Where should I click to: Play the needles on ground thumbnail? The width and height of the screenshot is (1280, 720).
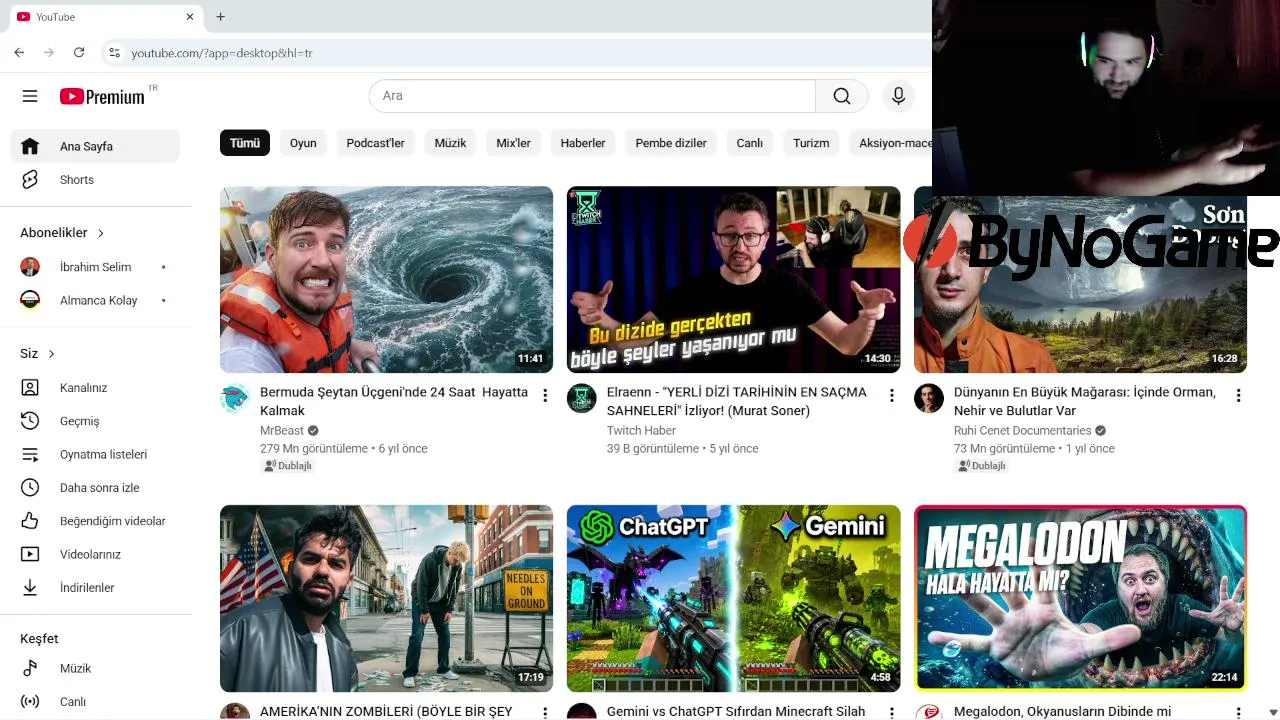click(386, 598)
